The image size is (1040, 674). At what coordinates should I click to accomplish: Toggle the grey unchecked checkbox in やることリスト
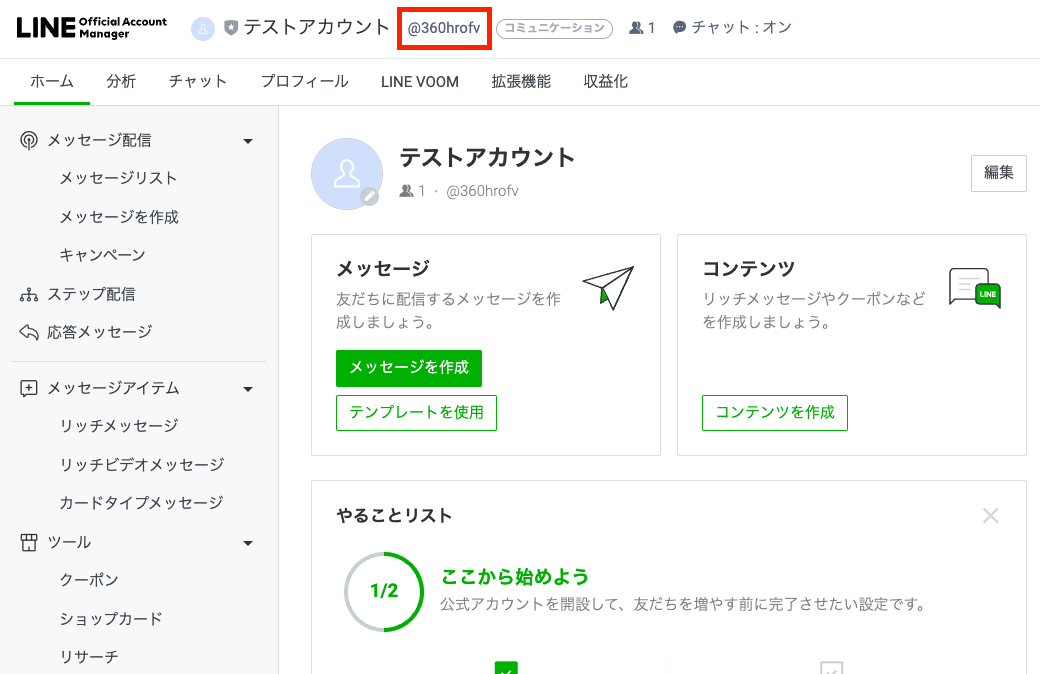[x=832, y=667]
